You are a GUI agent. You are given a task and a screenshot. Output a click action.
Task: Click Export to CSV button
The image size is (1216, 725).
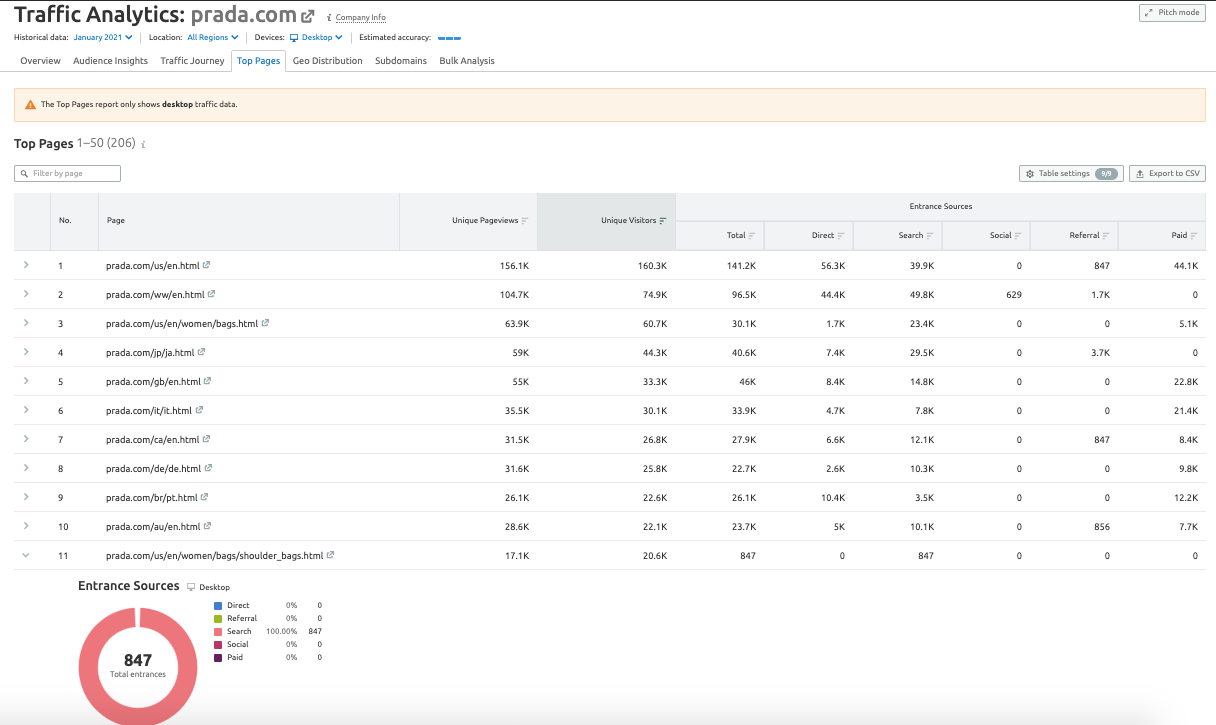tap(1167, 174)
